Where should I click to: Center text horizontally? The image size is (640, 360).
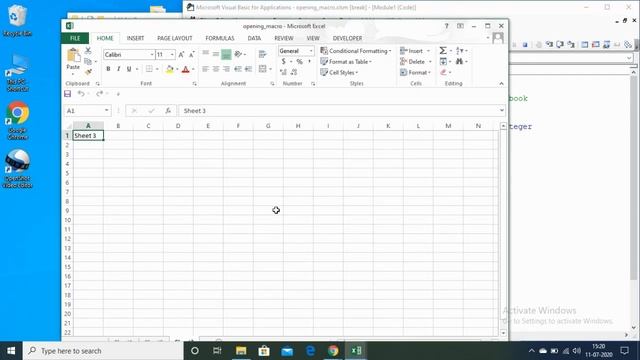point(216,69)
